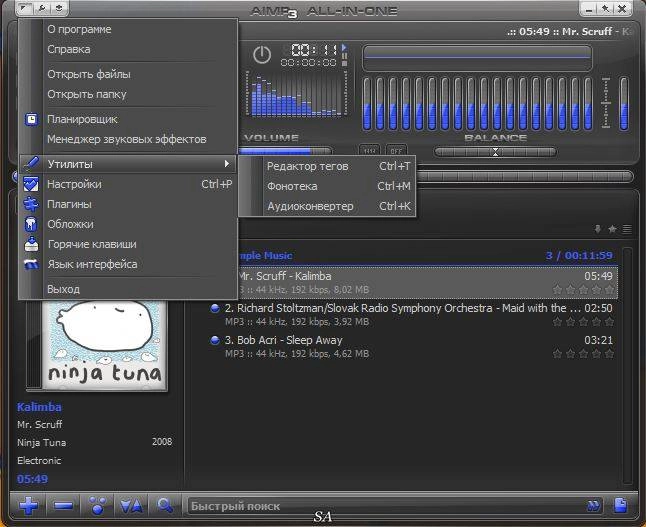This screenshot has width=646, height=527.
Task: Select Mr. Scruff - Kalimba track
Action: [427, 283]
